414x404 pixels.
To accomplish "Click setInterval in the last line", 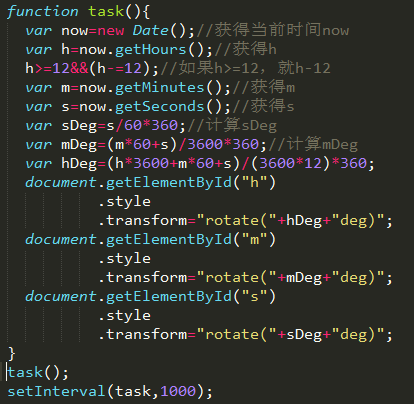I will [56, 391].
